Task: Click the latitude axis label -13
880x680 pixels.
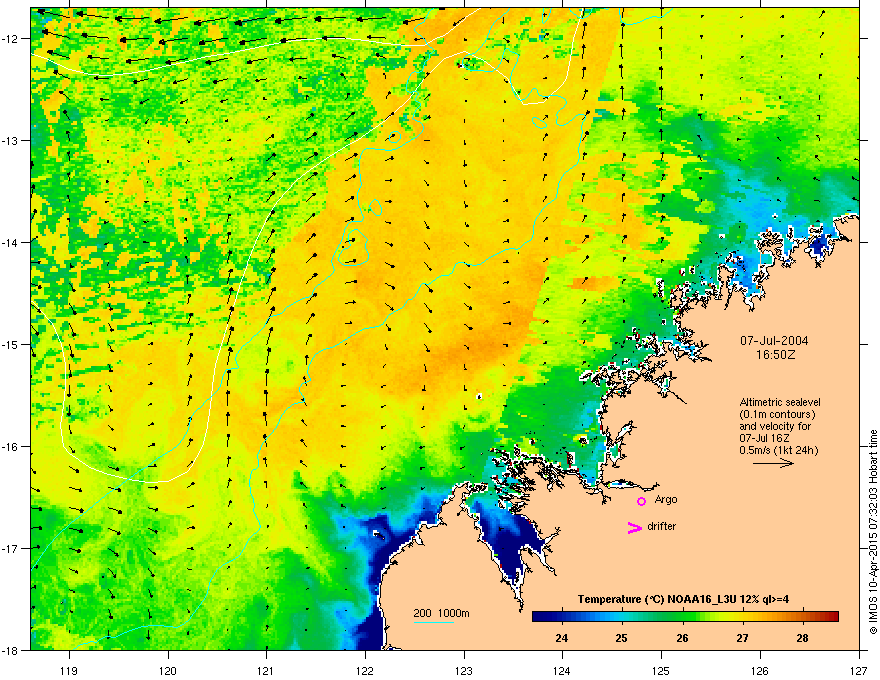Action: tap(11, 141)
